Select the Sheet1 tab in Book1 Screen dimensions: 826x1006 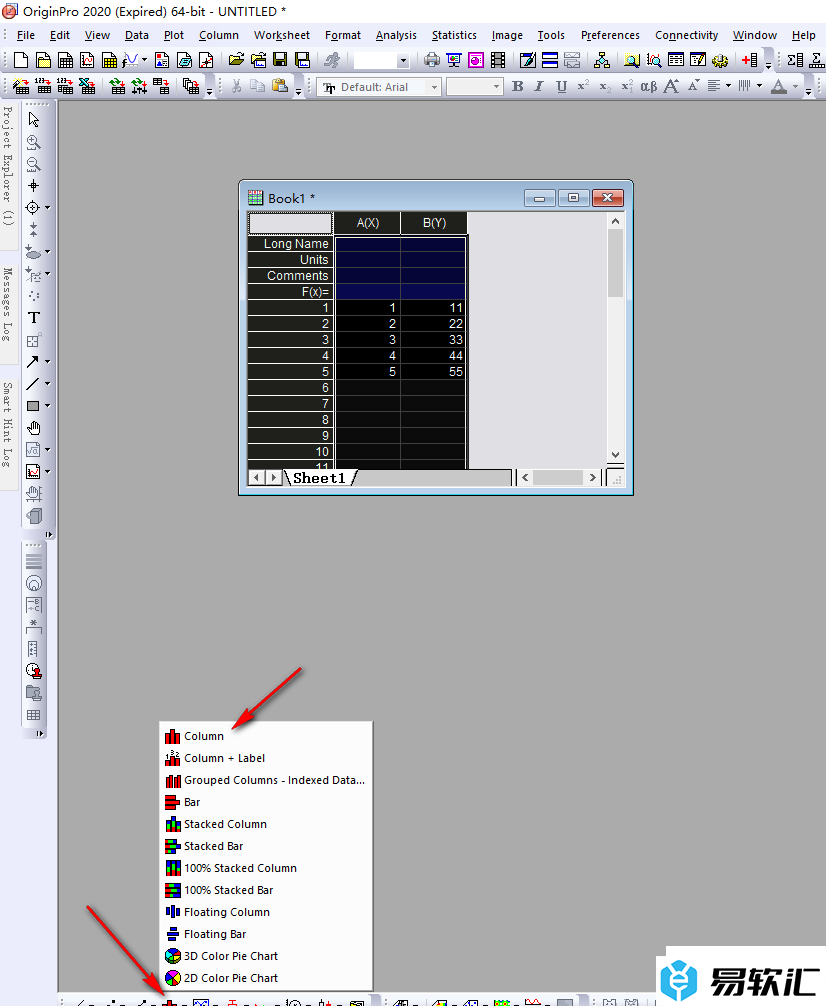(320, 478)
